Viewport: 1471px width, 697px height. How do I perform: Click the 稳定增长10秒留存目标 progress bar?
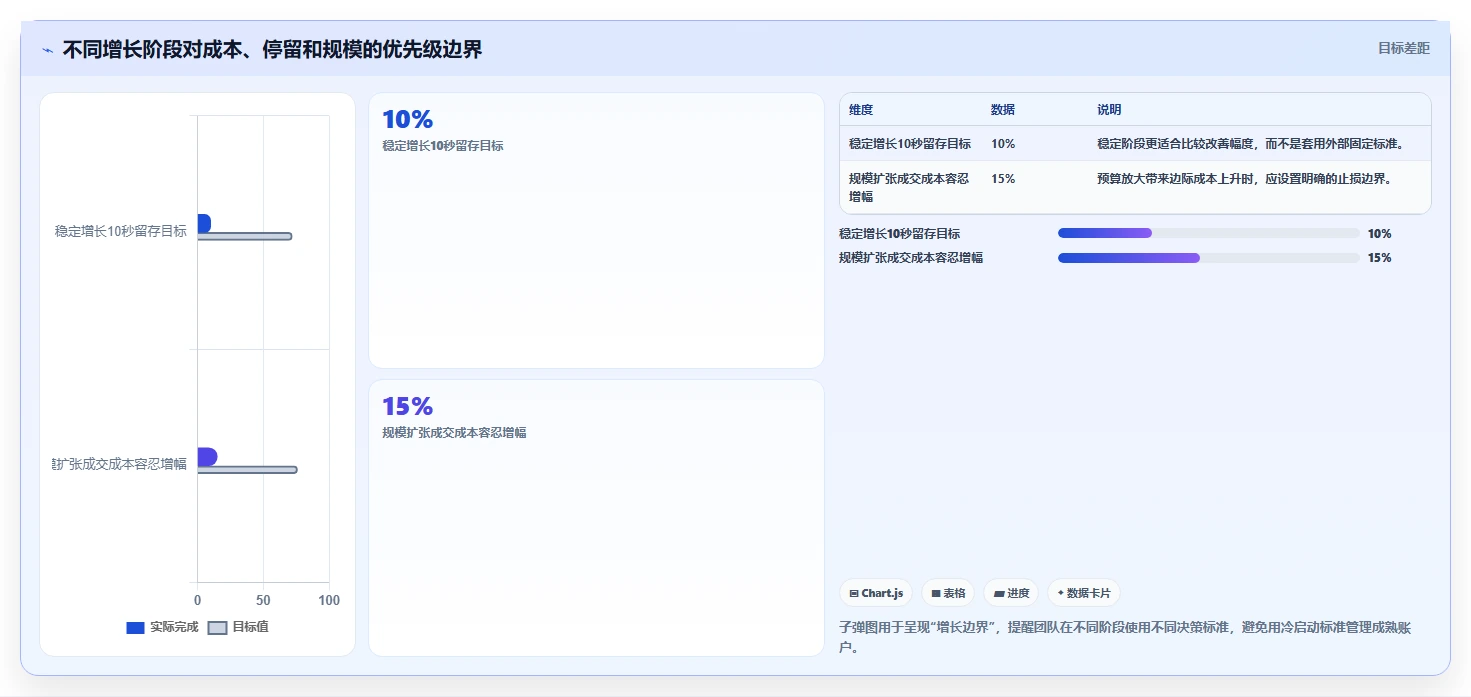1208,233
